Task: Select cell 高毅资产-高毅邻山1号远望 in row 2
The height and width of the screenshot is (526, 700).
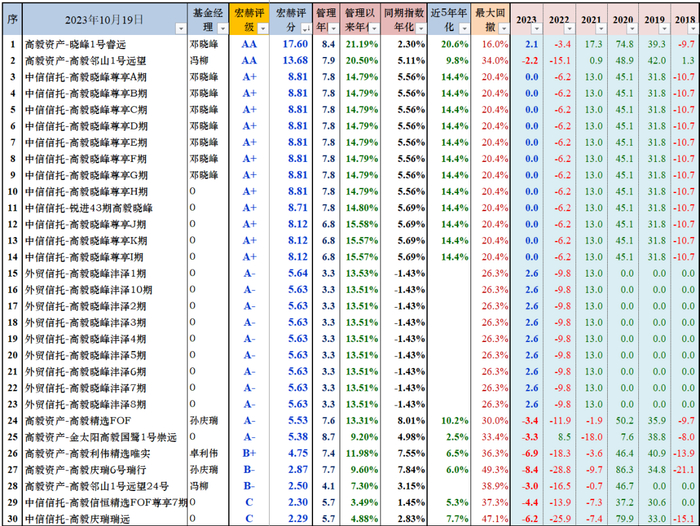Action: point(105,61)
